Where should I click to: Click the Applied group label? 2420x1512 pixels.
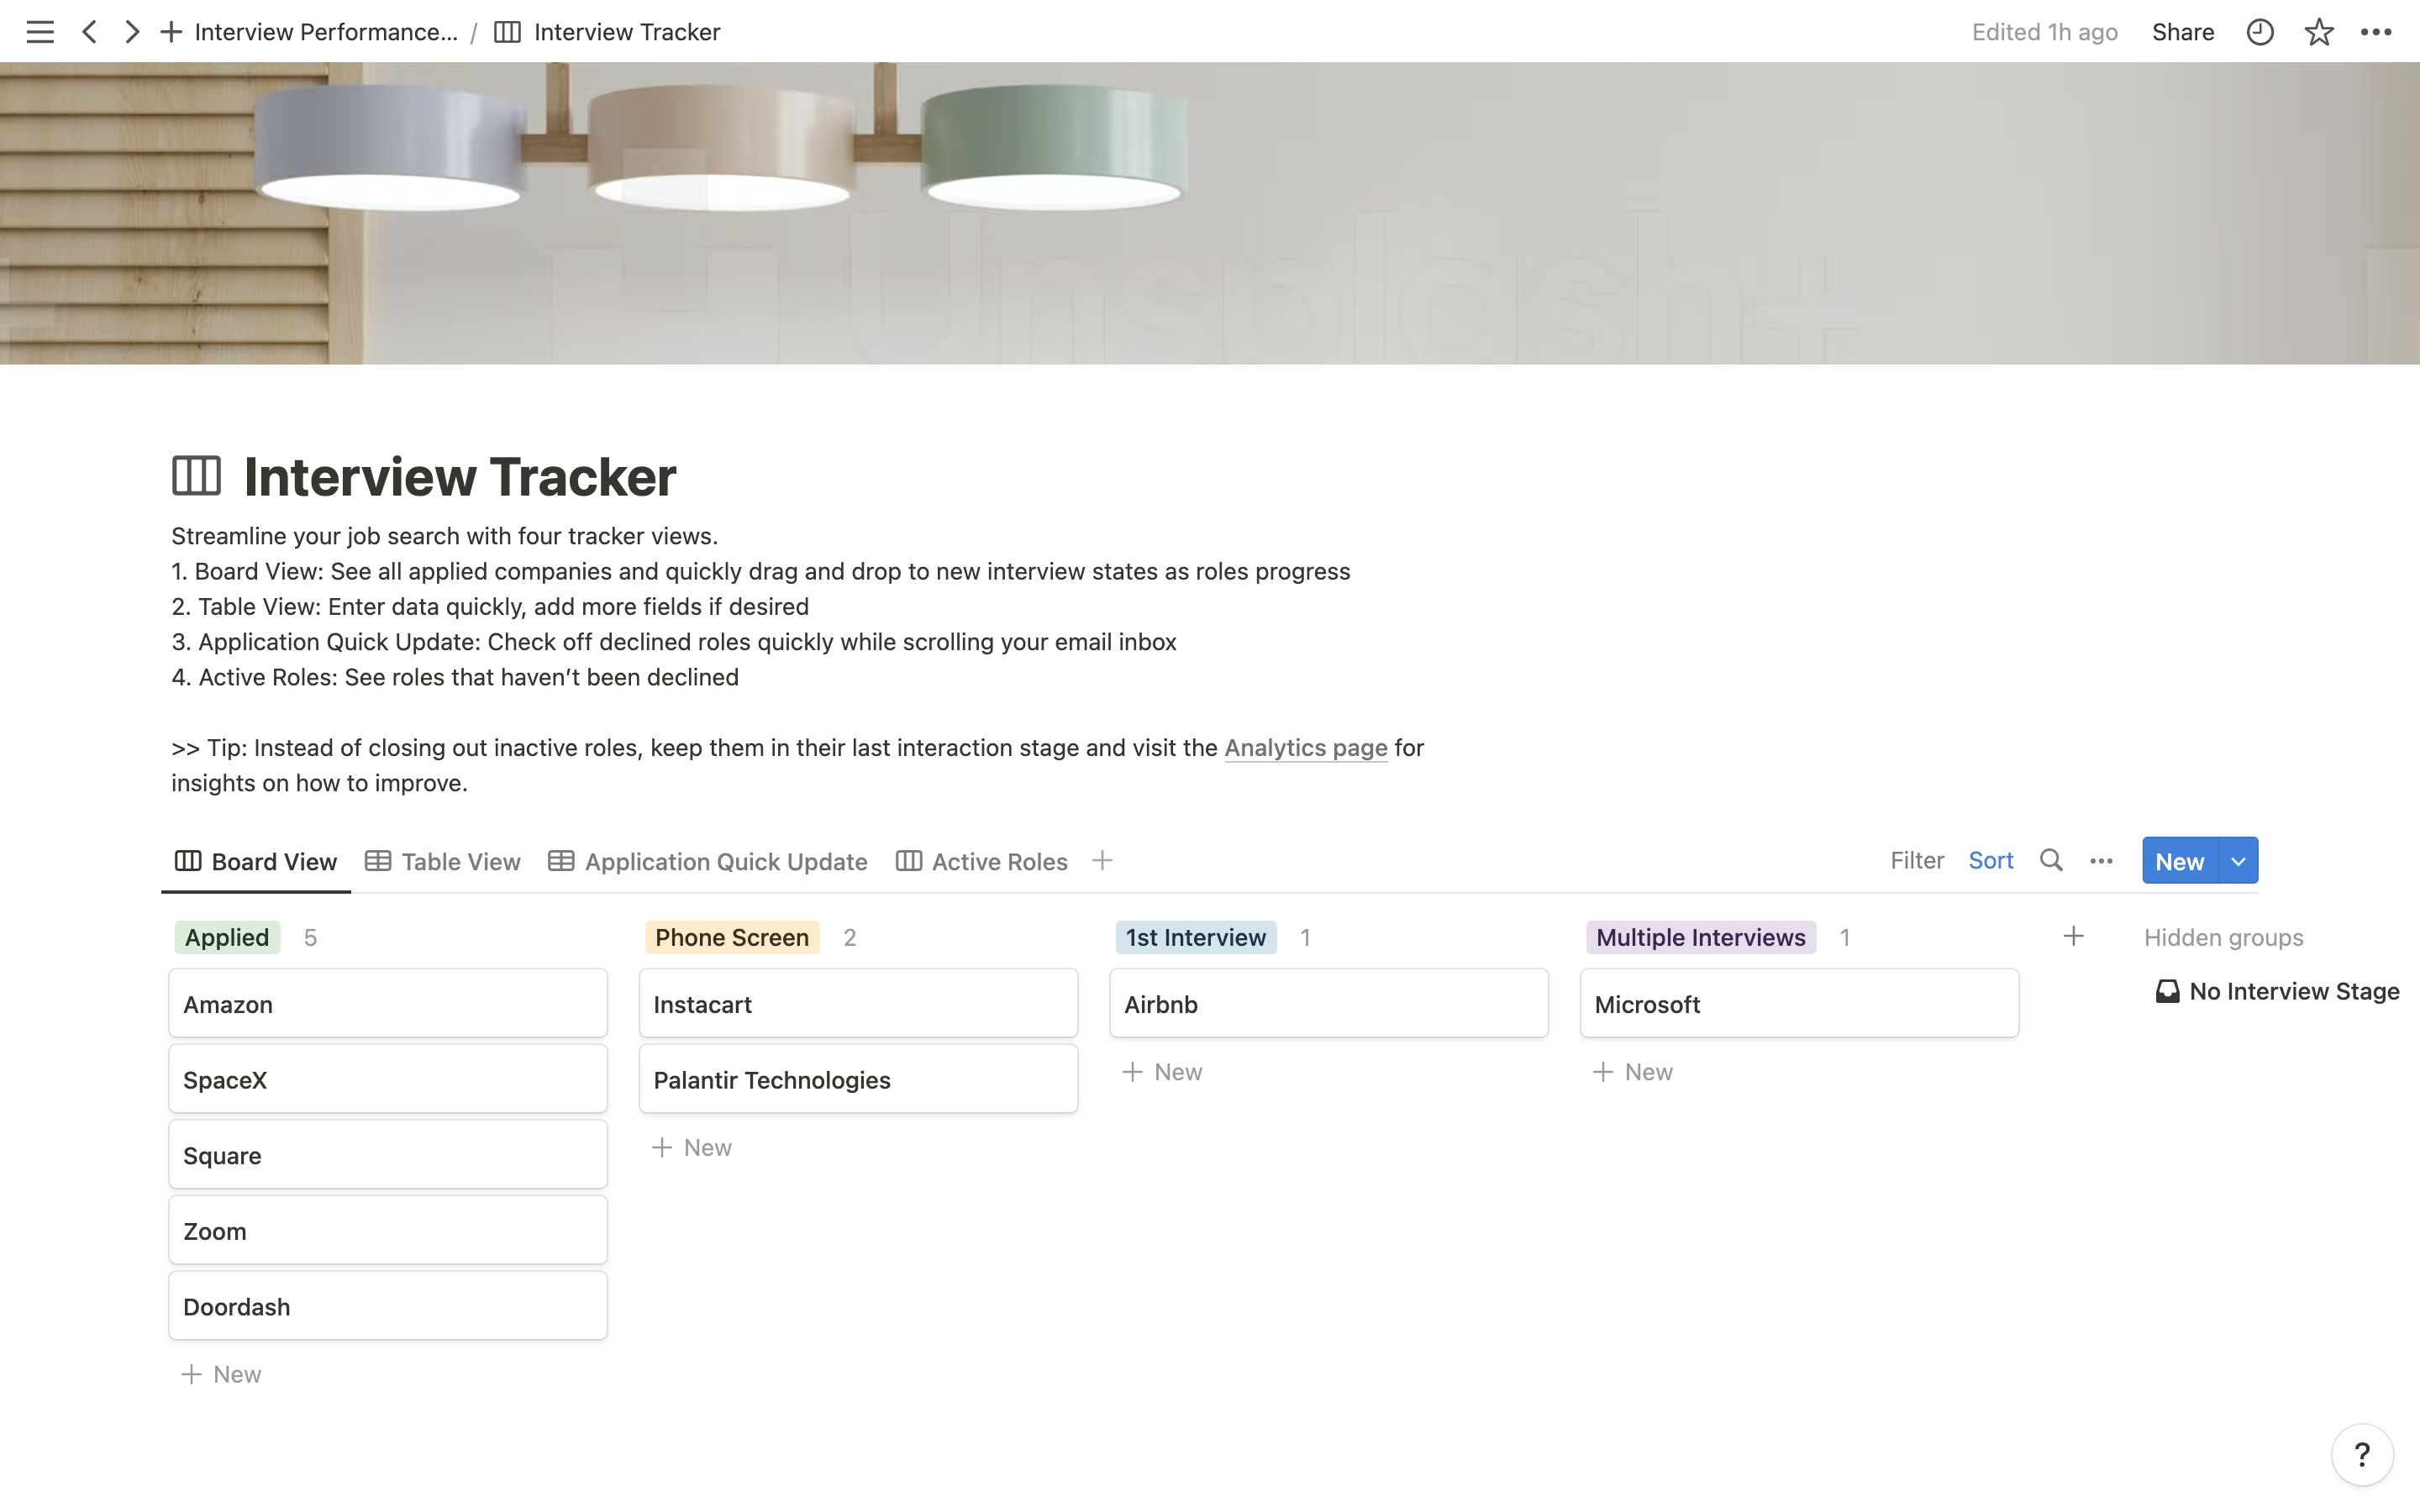[x=227, y=937]
